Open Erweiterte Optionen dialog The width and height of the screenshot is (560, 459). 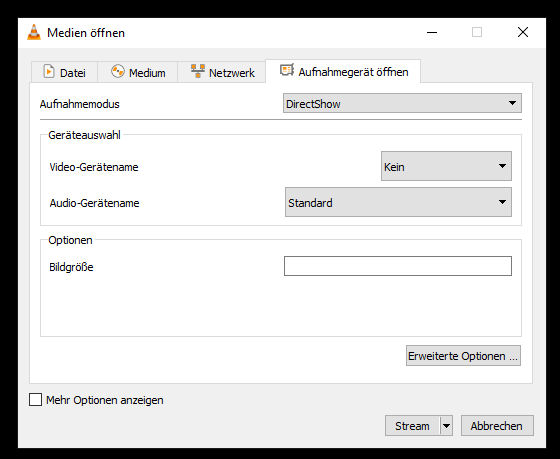[x=463, y=356]
